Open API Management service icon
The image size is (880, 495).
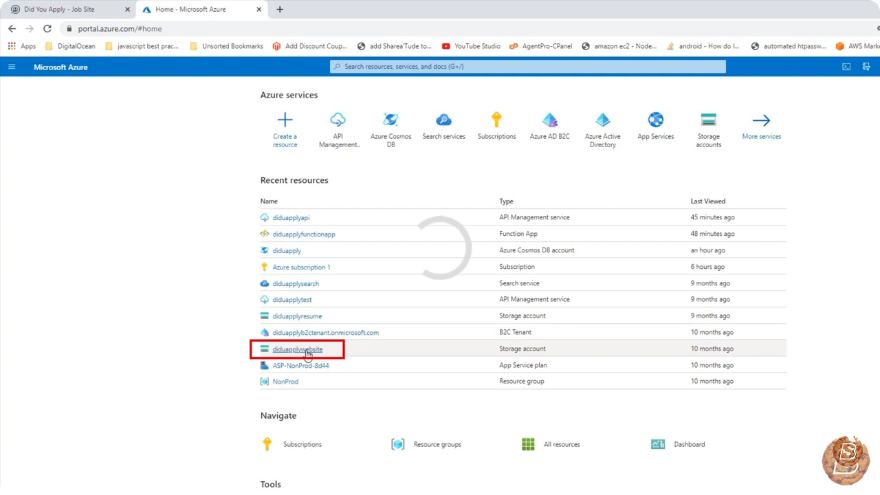coord(338,120)
